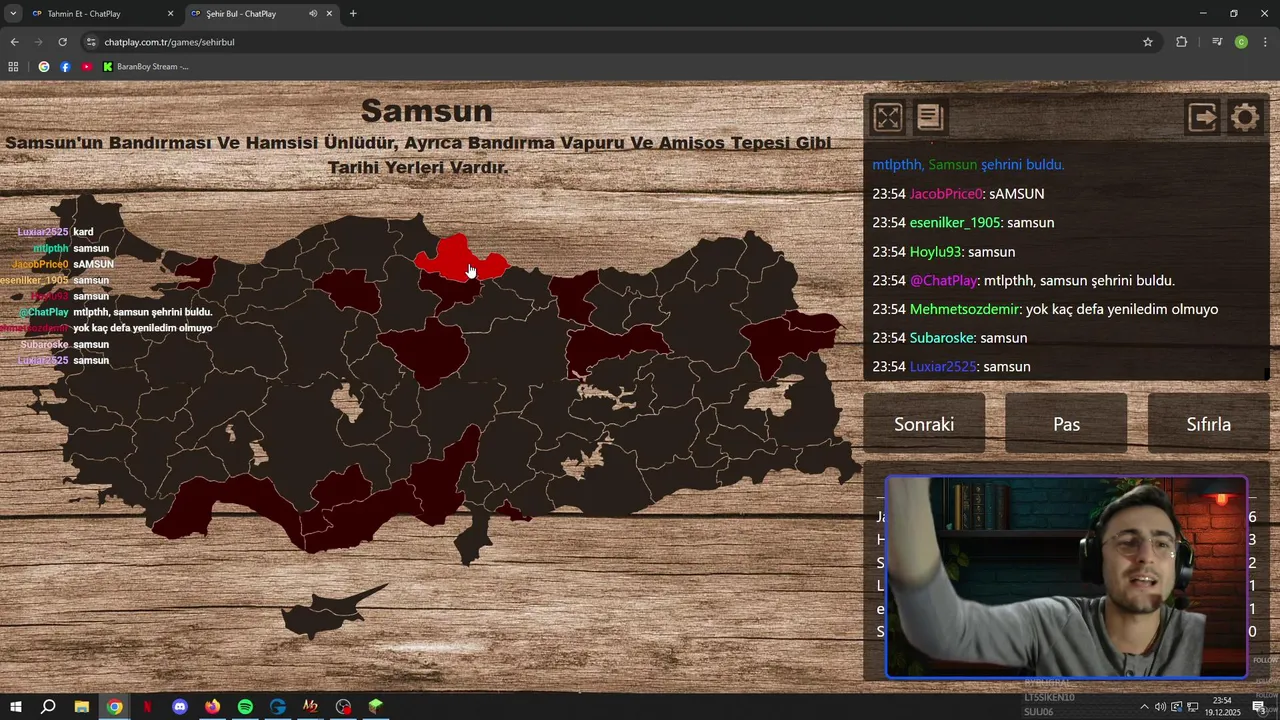Click the Sonraki button
1280x720 pixels.
[924, 424]
